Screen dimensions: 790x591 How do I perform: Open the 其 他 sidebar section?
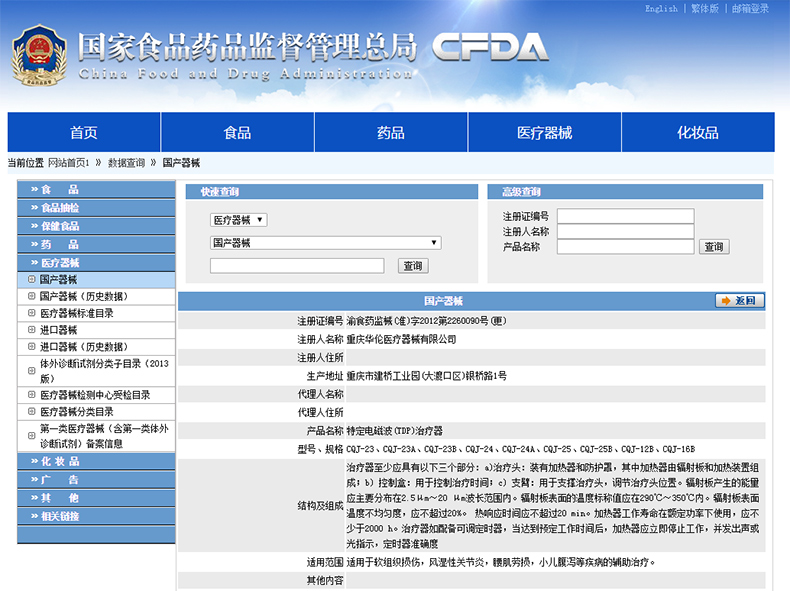click(x=96, y=498)
